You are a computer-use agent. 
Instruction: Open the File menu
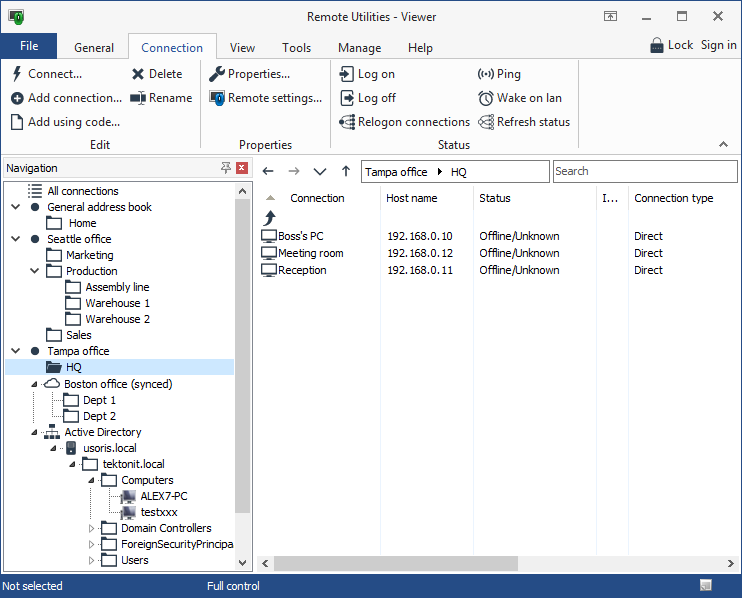click(29, 46)
